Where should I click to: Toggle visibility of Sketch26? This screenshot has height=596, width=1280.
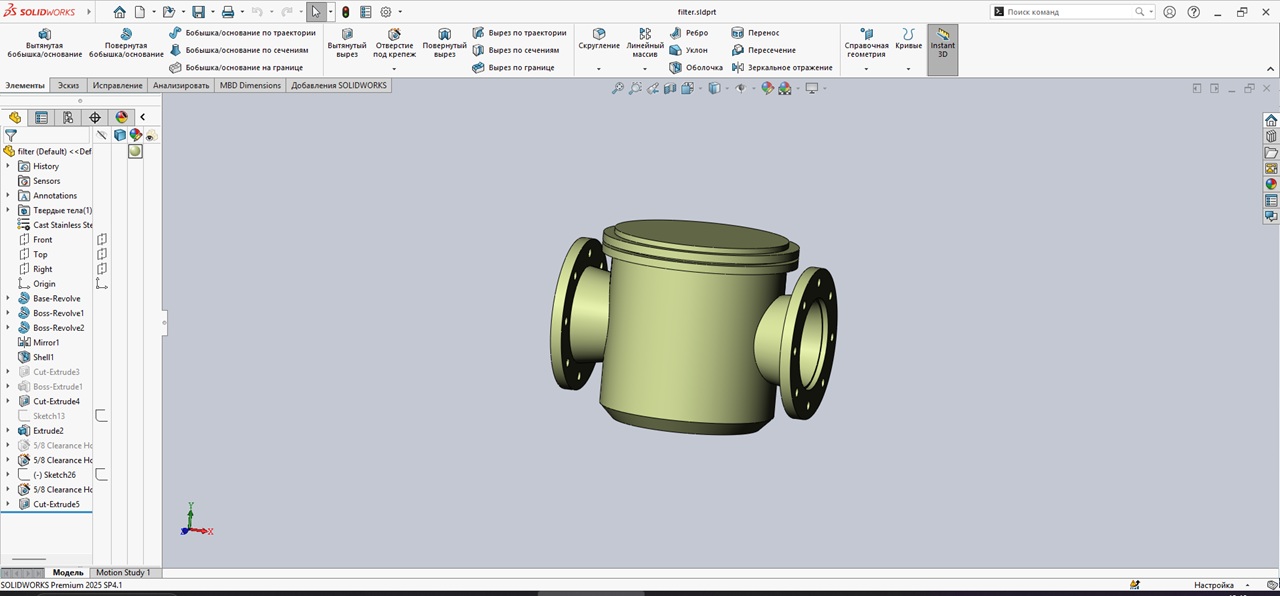tap(101, 475)
